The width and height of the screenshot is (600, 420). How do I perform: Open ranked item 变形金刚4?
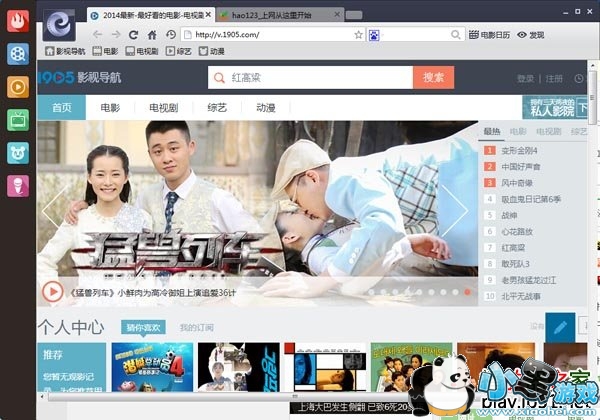[x=519, y=150]
